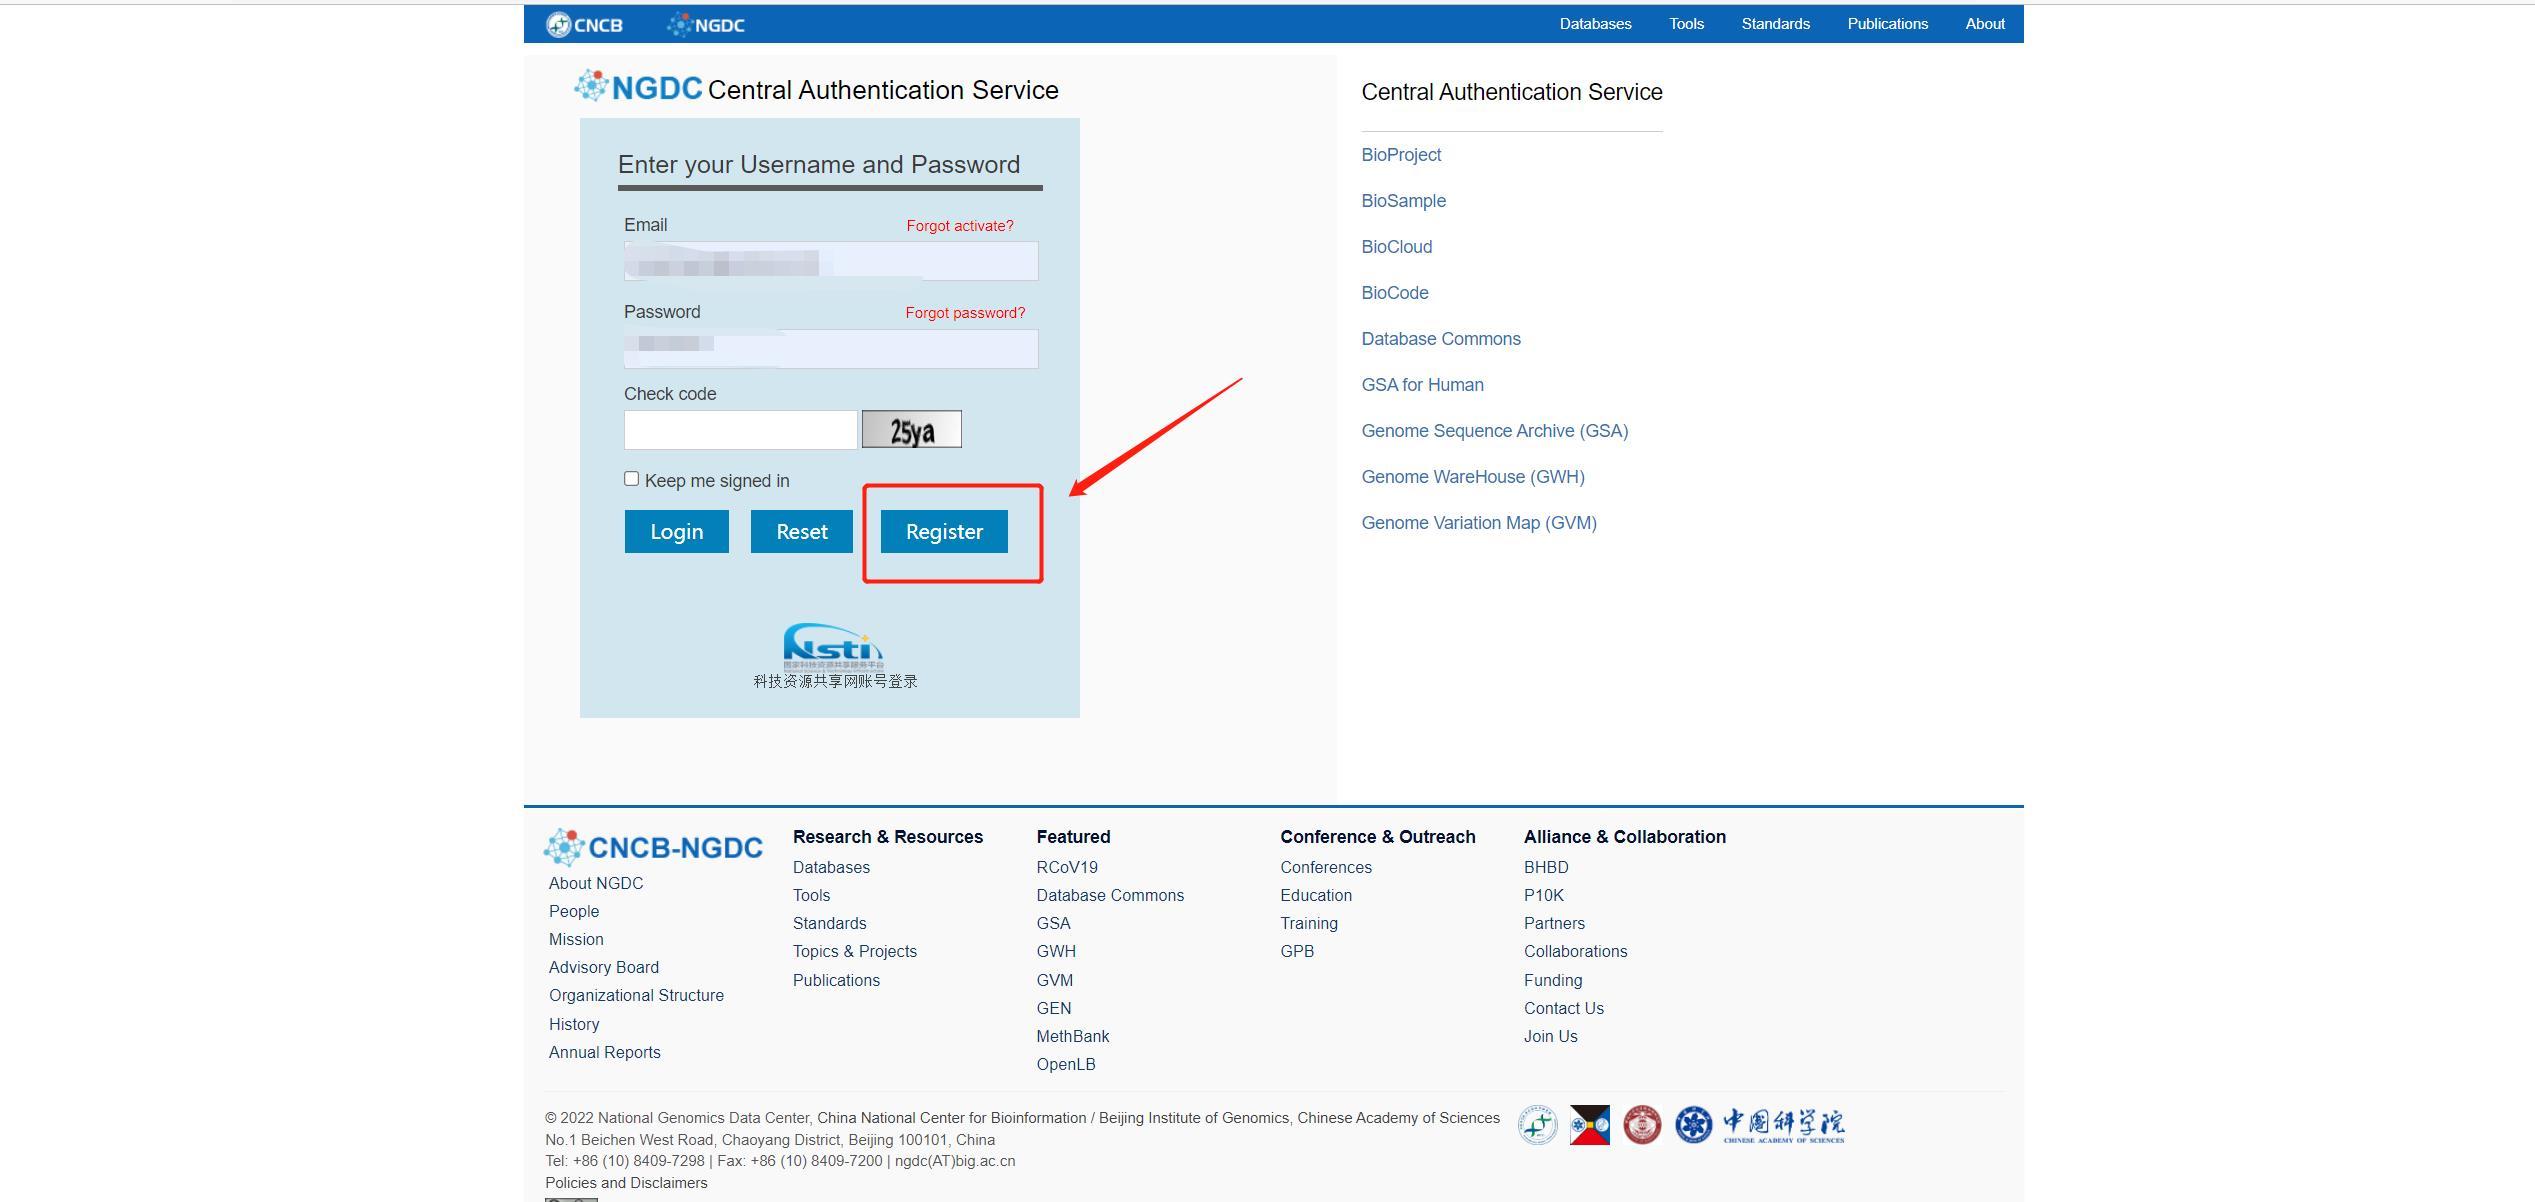Image resolution: width=2535 pixels, height=1202 pixels.
Task: Open Genome Sequence Archive (GSA) link
Action: (x=1495, y=431)
